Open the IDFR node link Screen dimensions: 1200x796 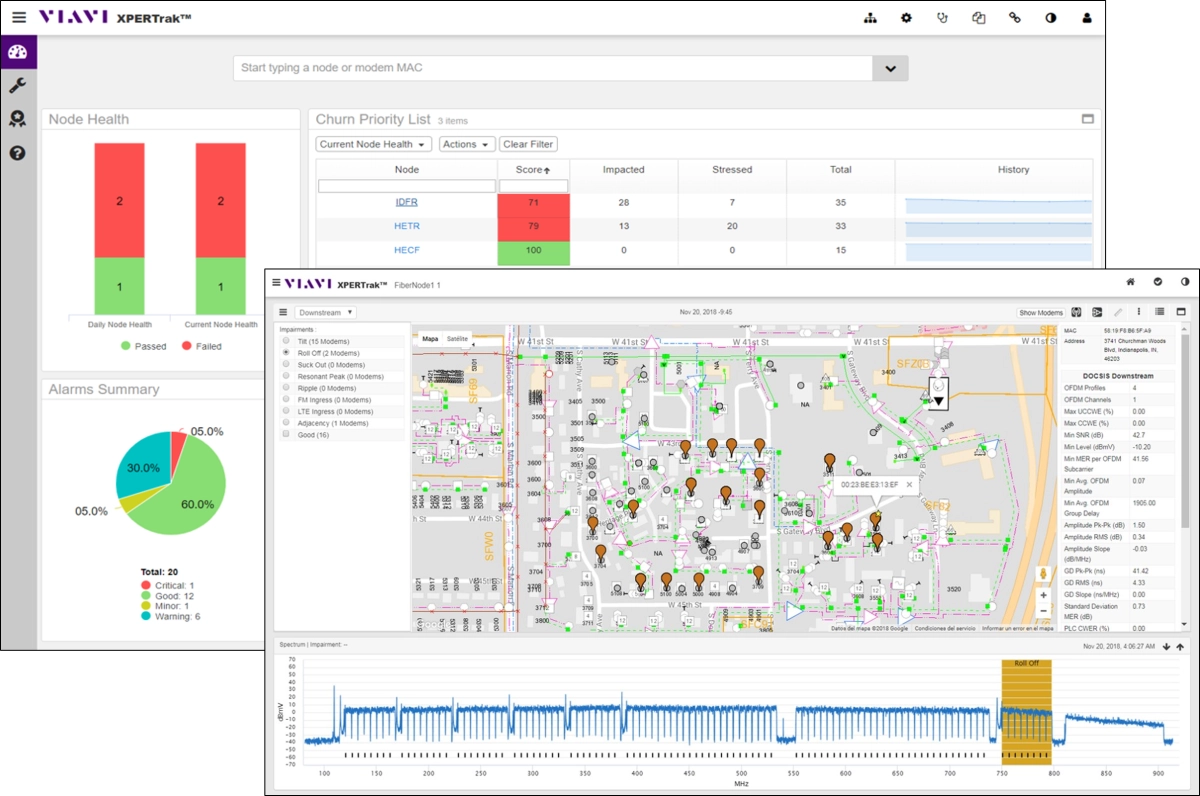pos(406,203)
